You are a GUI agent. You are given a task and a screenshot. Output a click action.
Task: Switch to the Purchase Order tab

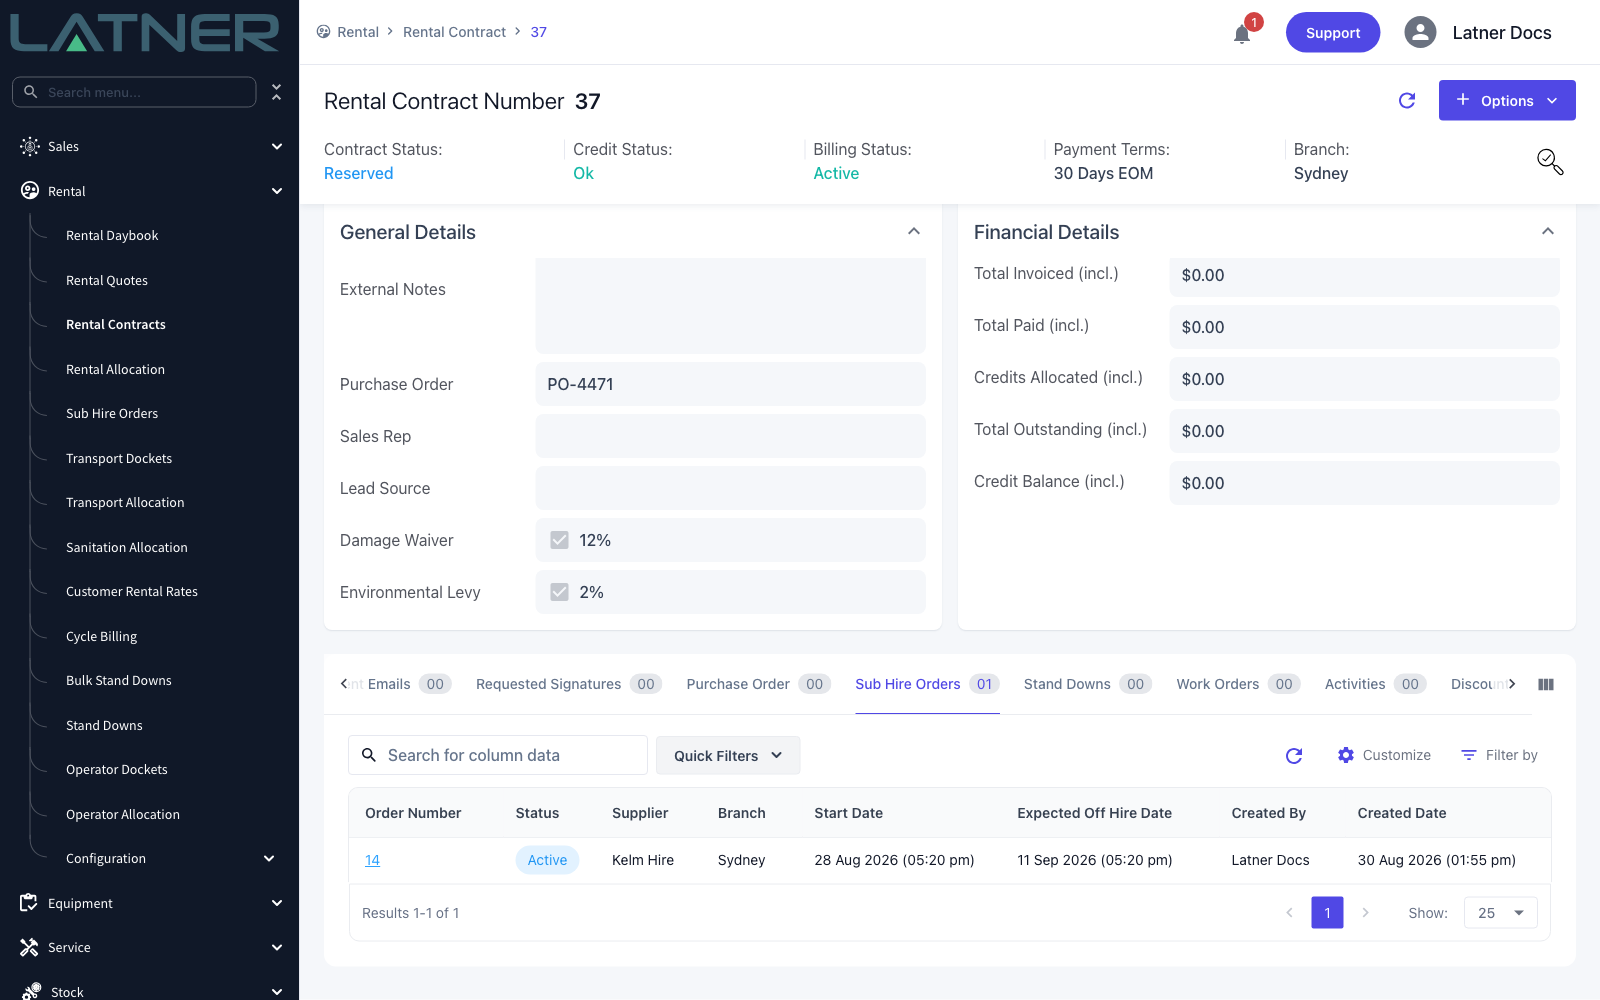759,684
